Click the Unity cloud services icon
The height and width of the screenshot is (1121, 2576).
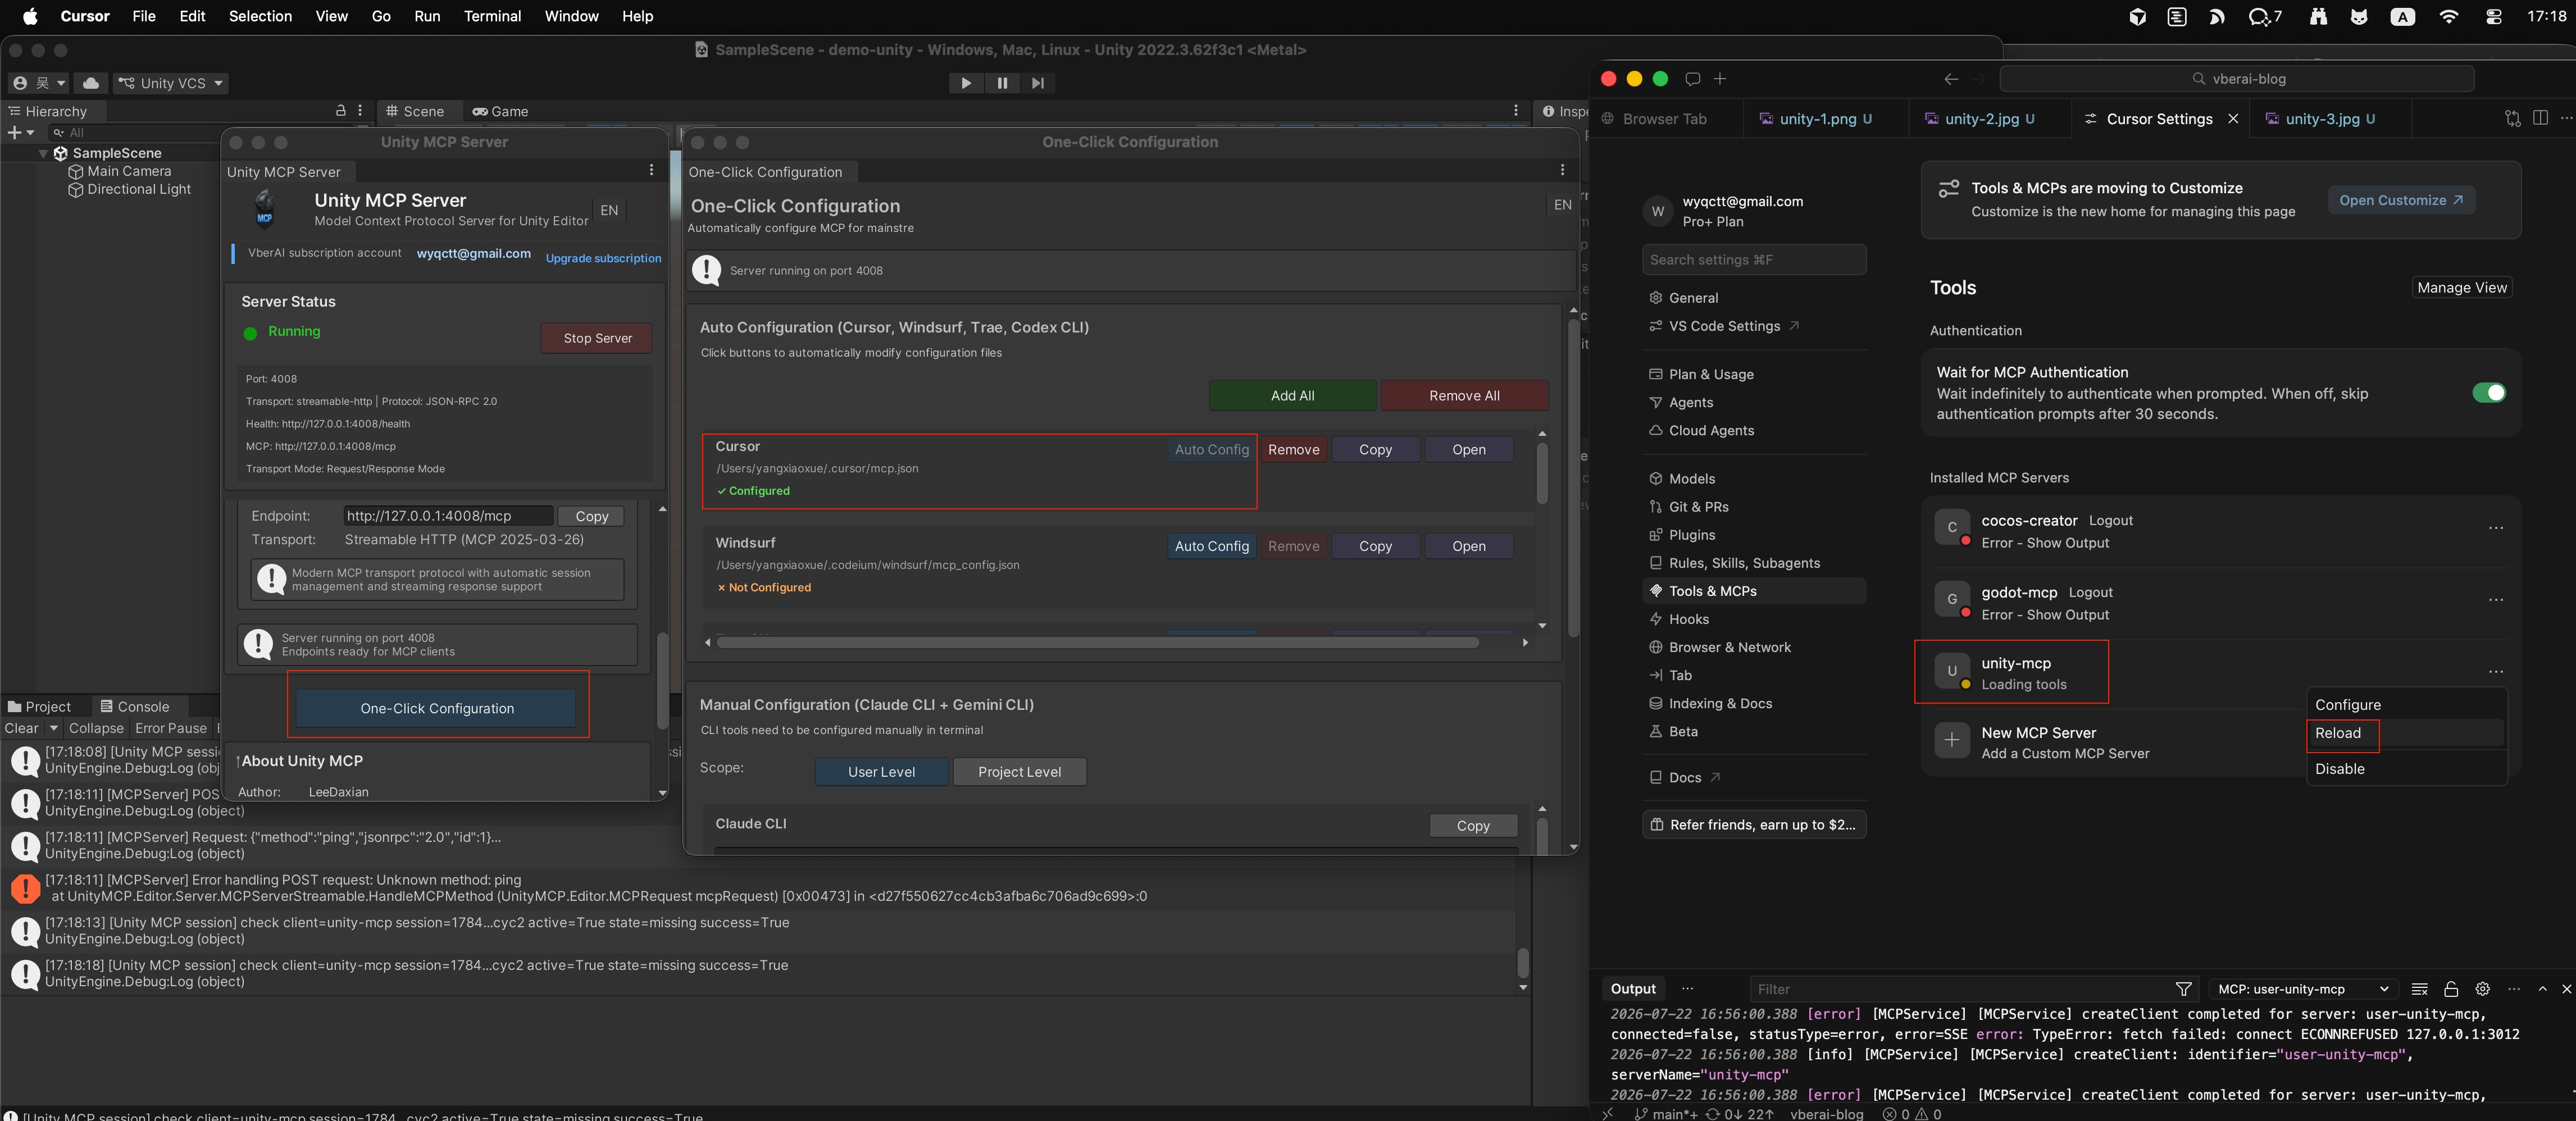click(x=90, y=83)
